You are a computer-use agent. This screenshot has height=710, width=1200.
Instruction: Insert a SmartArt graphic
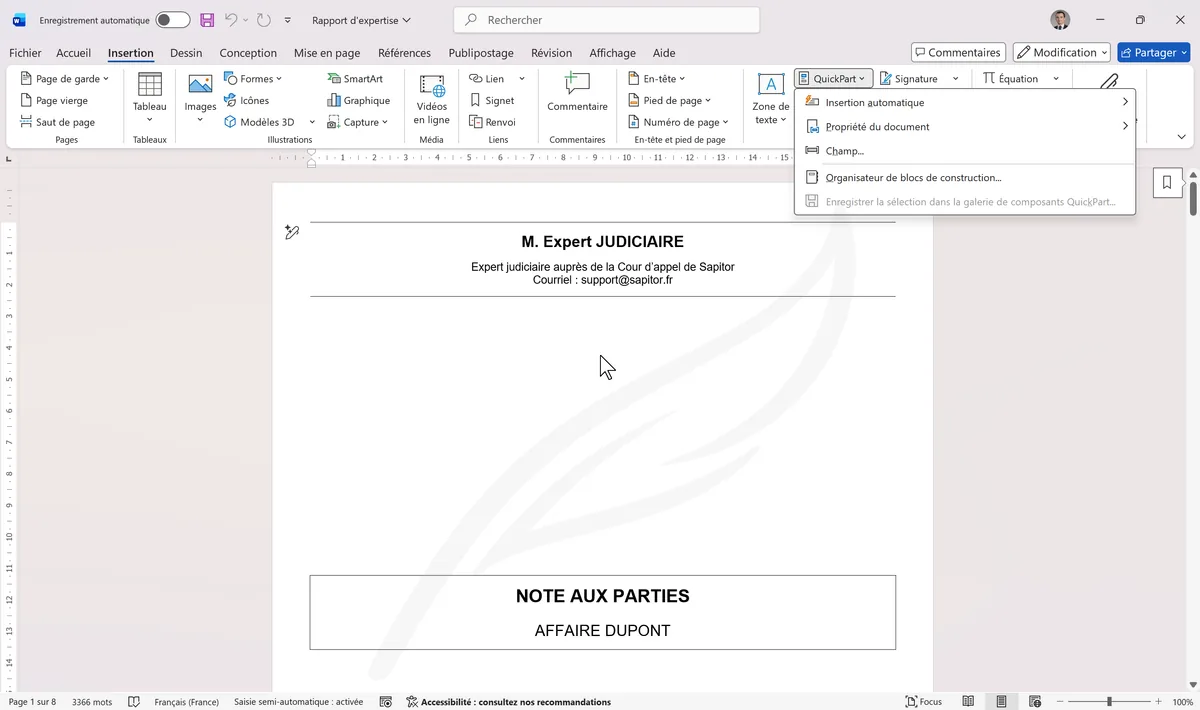(357, 78)
